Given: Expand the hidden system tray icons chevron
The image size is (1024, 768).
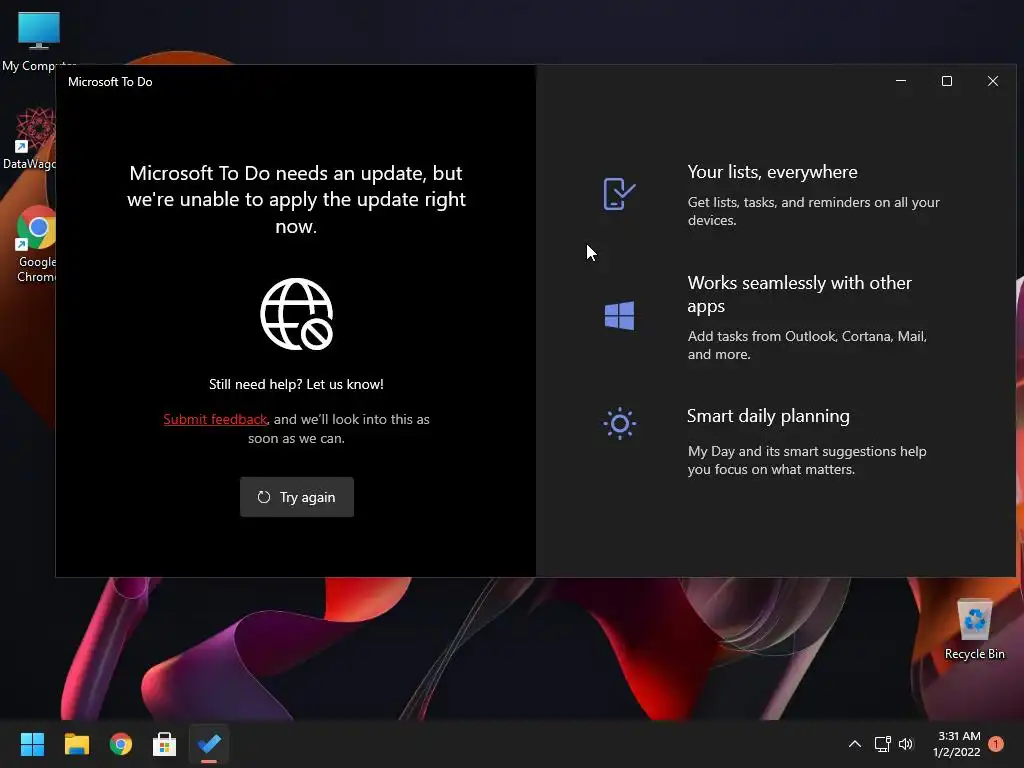Looking at the screenshot, I should point(854,744).
